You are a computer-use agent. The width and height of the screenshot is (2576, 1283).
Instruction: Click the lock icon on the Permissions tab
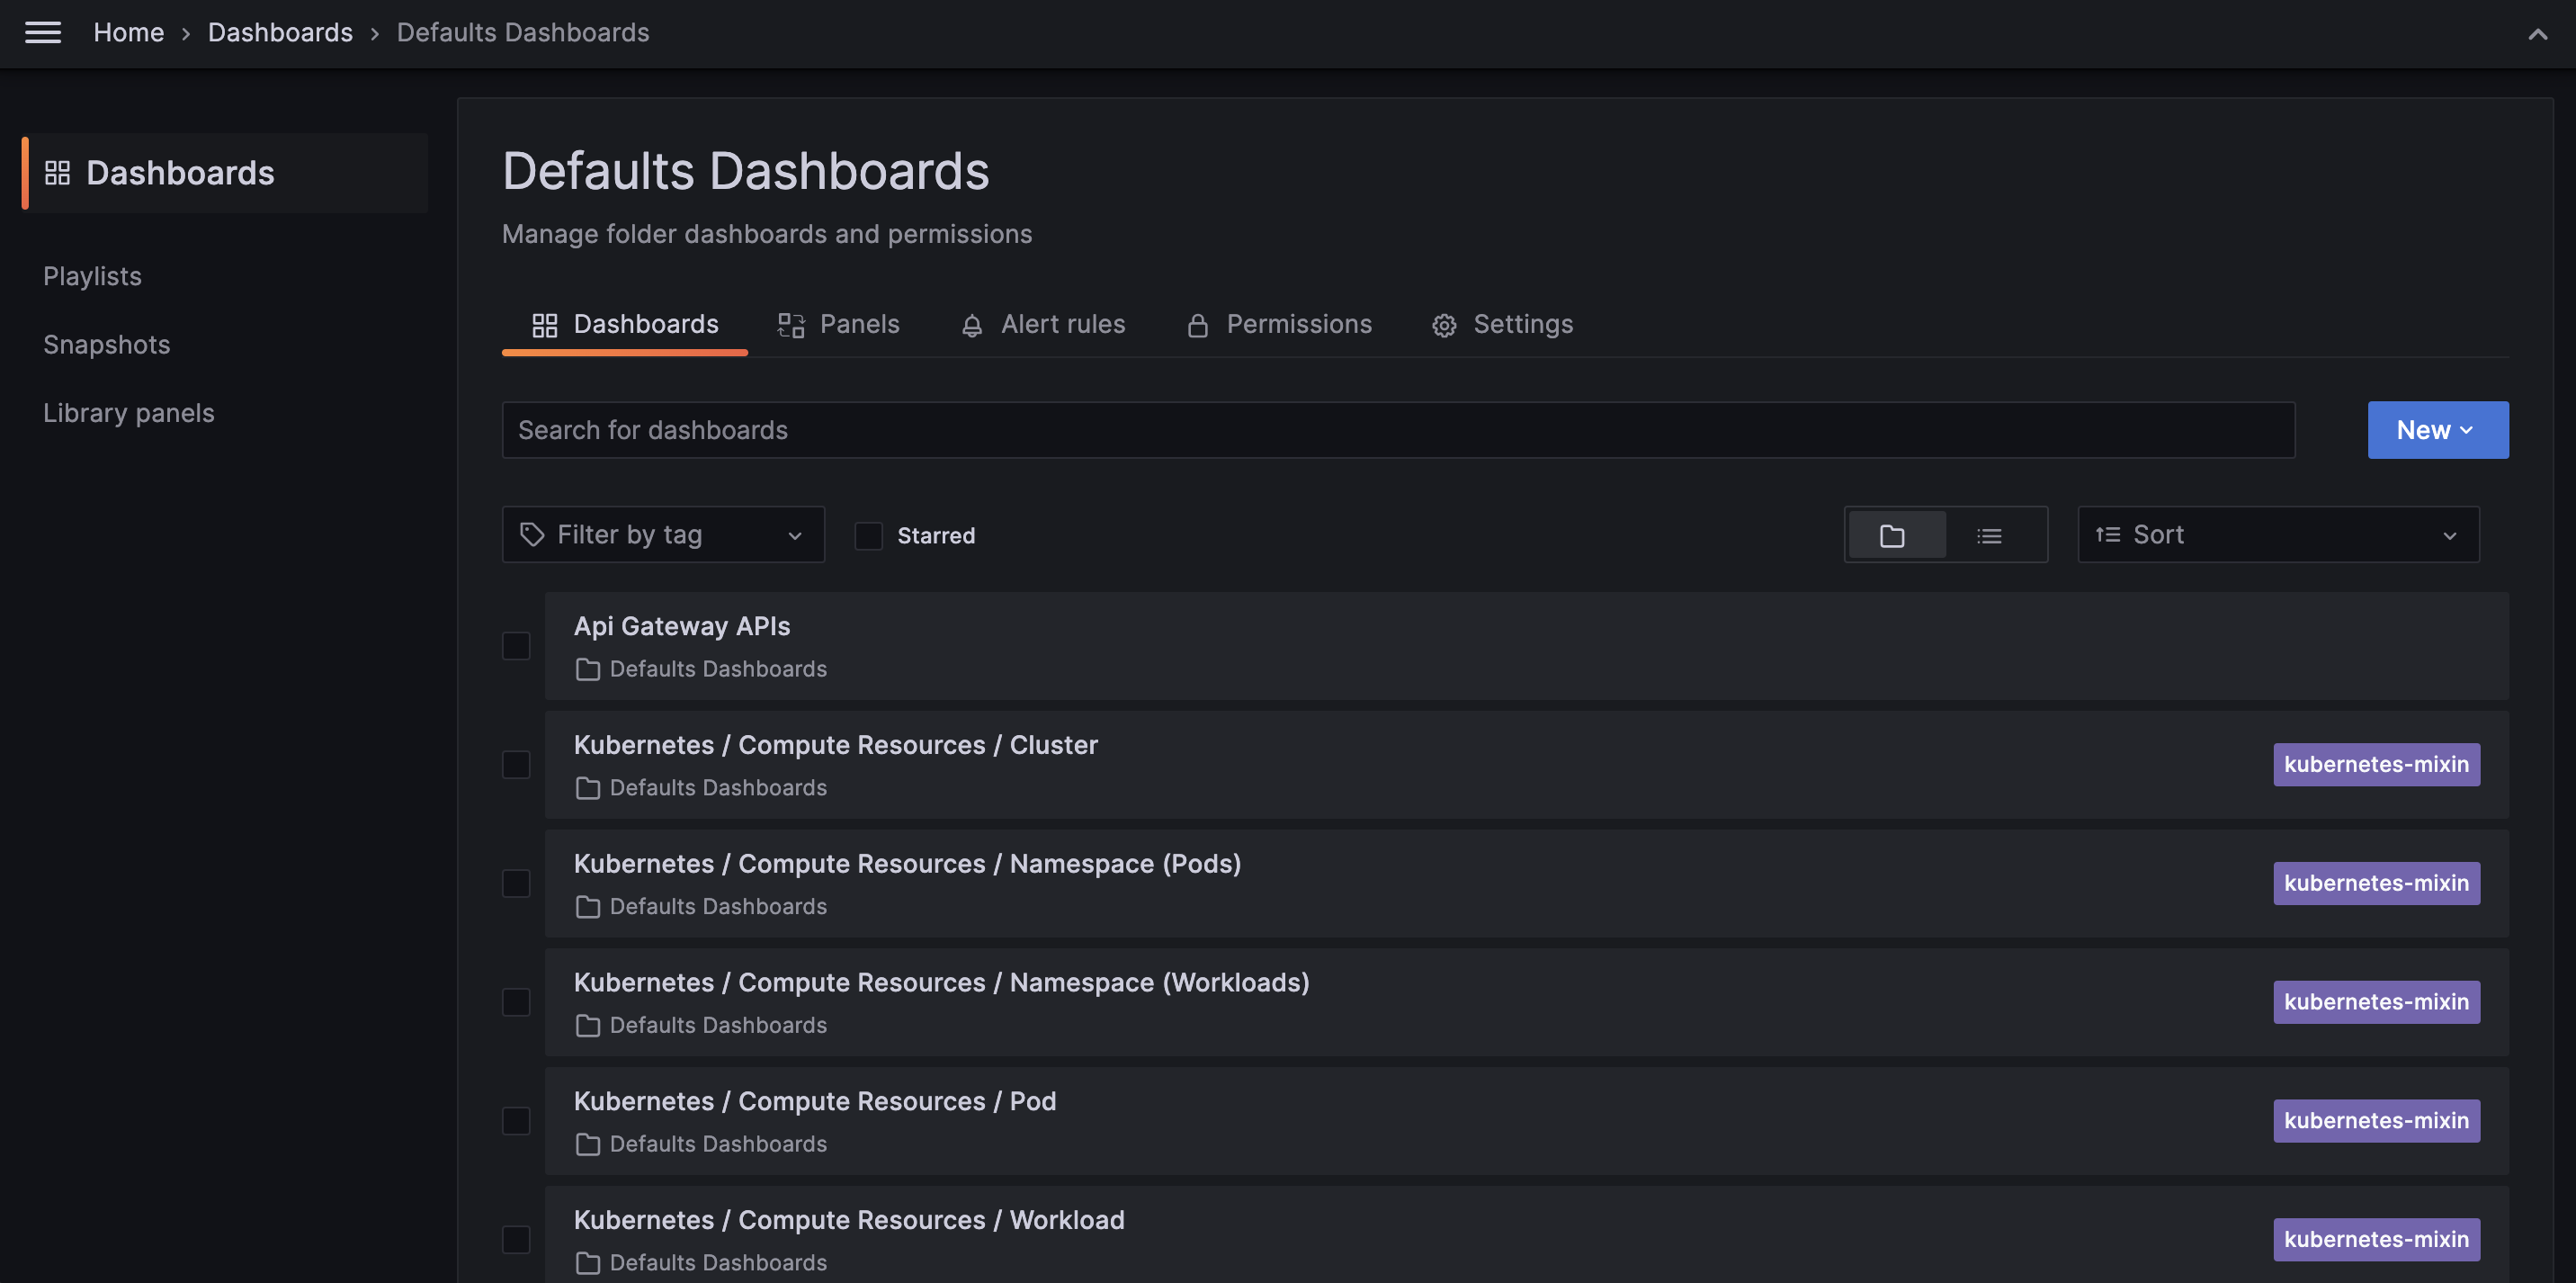pos(1198,324)
